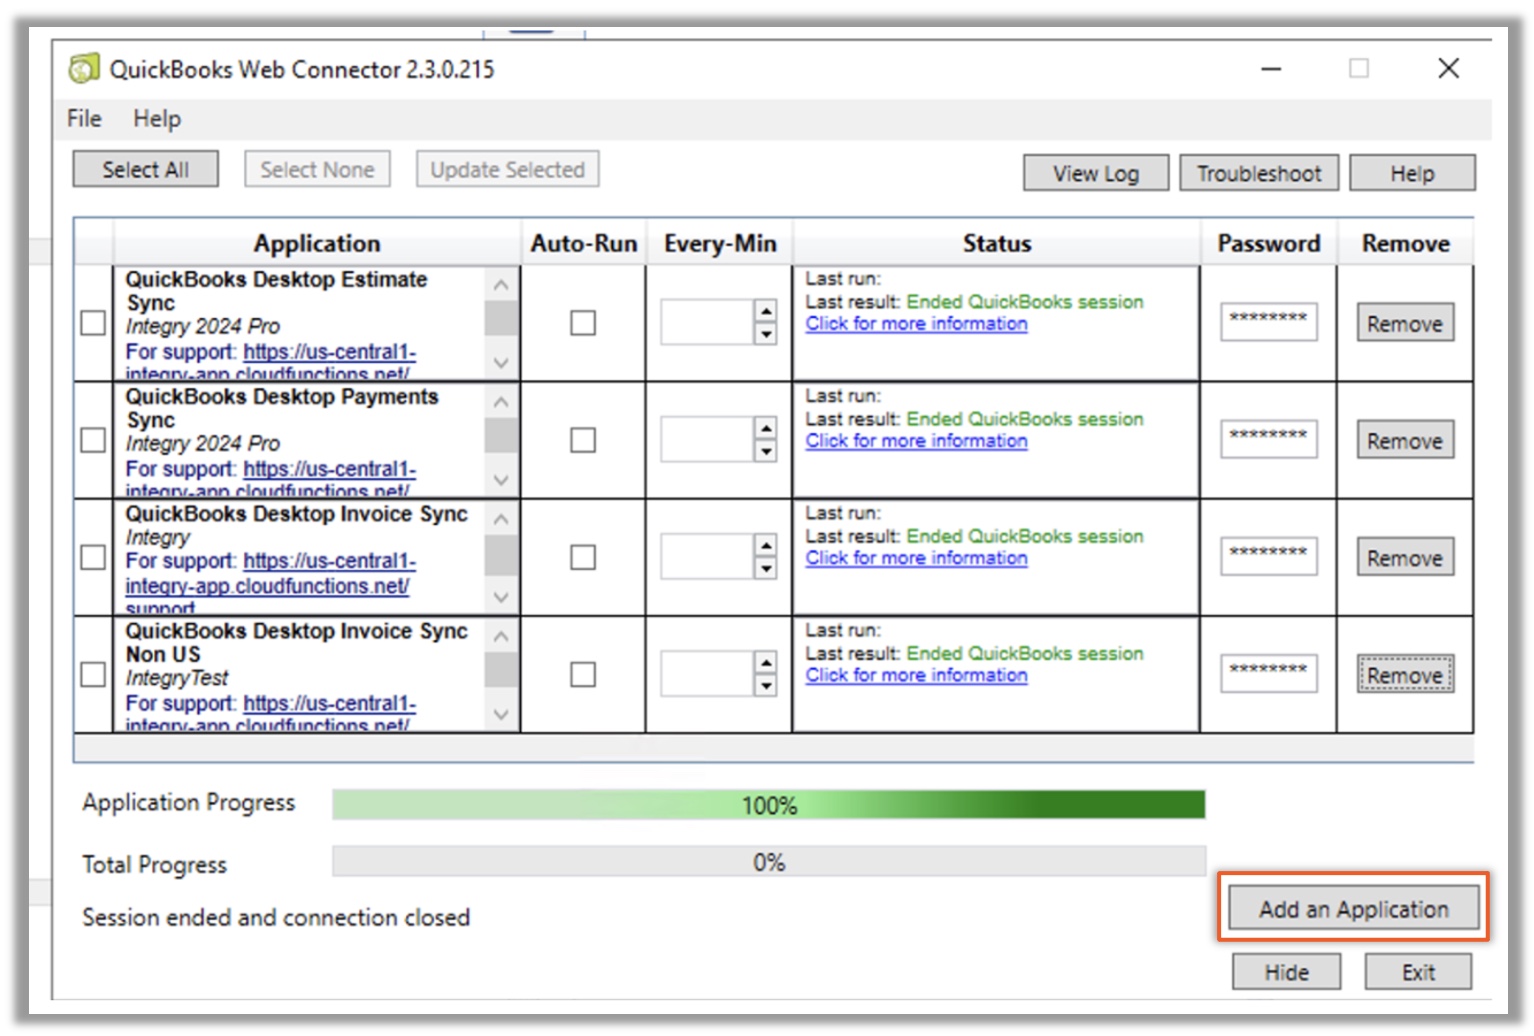Screen dimensions: 1534x1036
Task: Click the Total Progress bar at 0%
Action: (769, 862)
